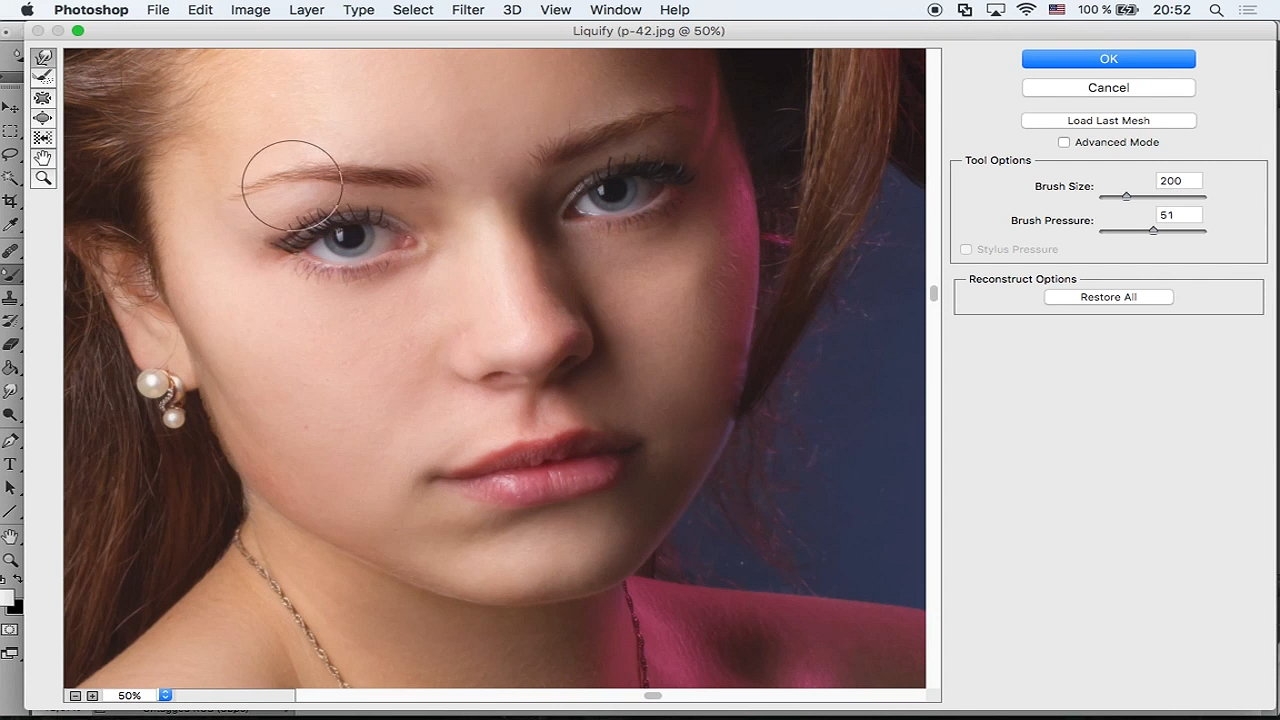Viewport: 1280px width, 720px height.
Task: Open the Layer menu
Action: tap(306, 10)
